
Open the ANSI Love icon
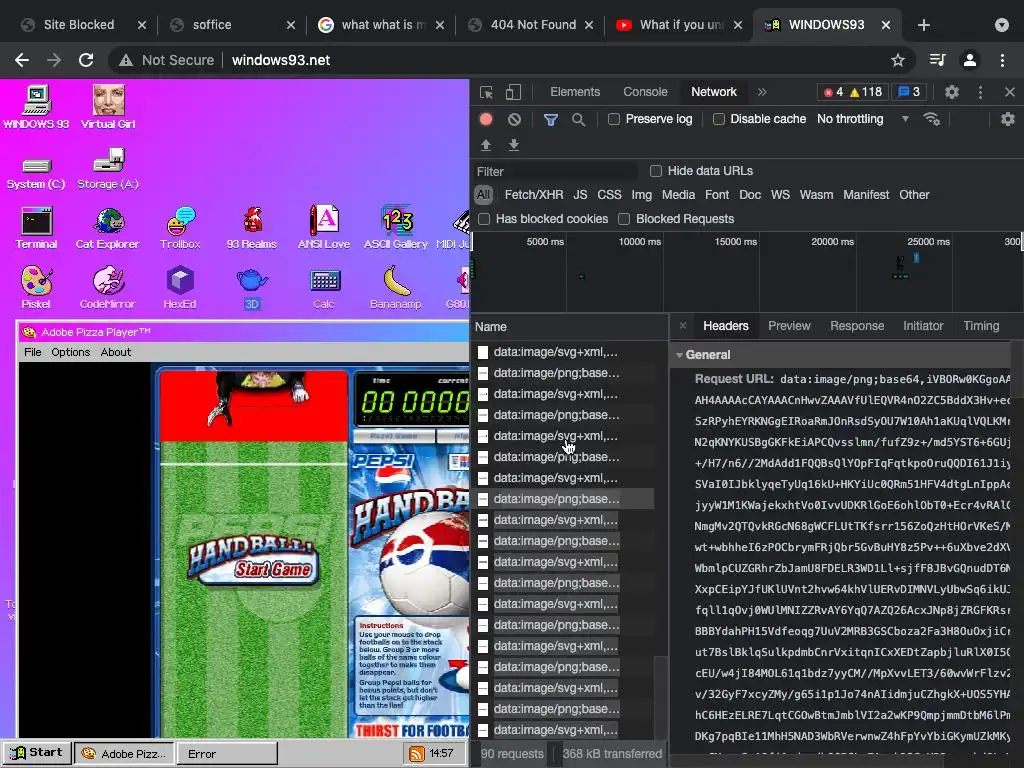point(324,229)
